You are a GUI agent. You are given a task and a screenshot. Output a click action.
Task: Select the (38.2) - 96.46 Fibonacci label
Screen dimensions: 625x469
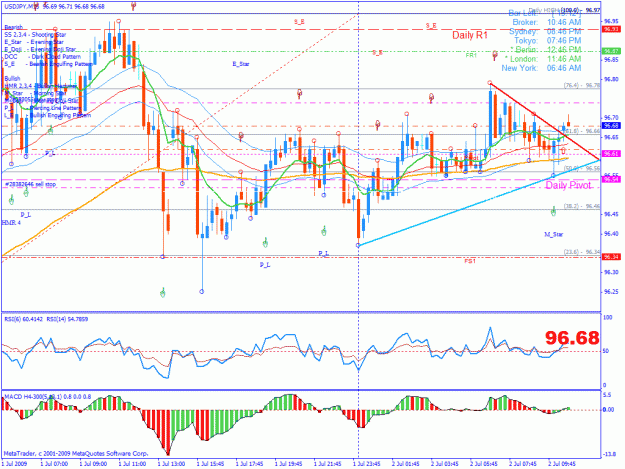tap(582, 206)
